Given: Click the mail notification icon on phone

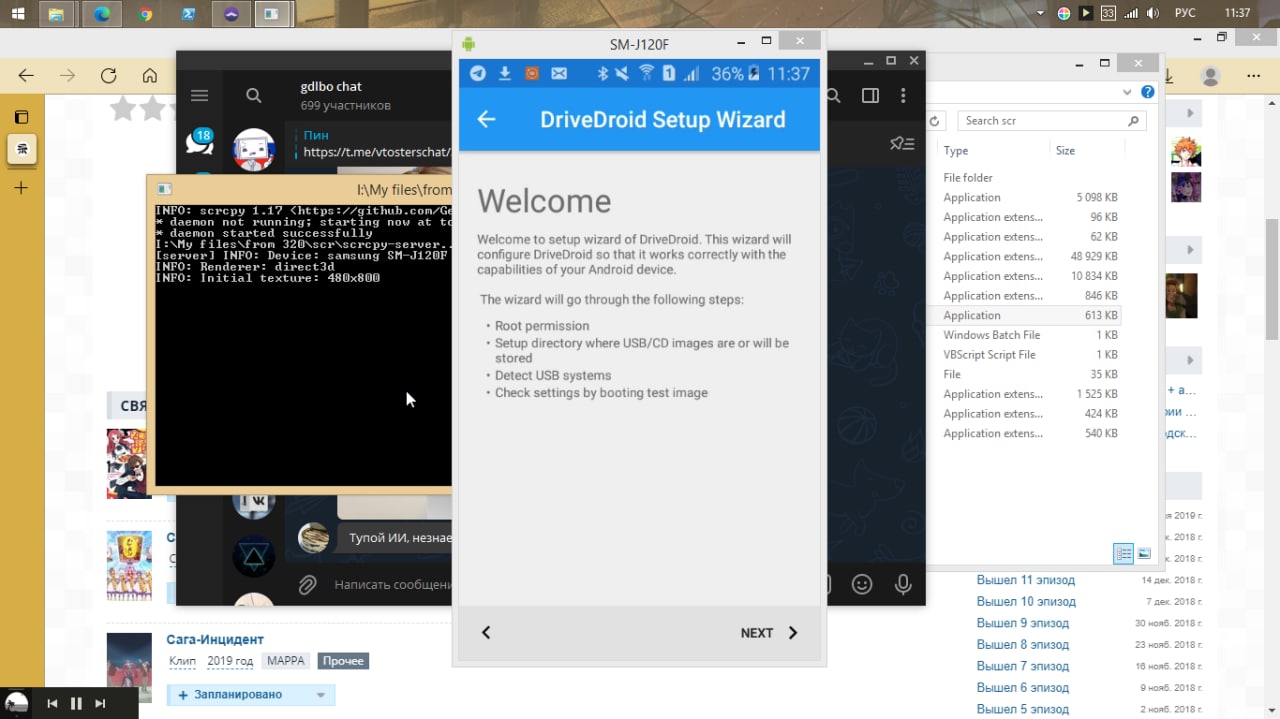Looking at the screenshot, I should click(x=559, y=74).
